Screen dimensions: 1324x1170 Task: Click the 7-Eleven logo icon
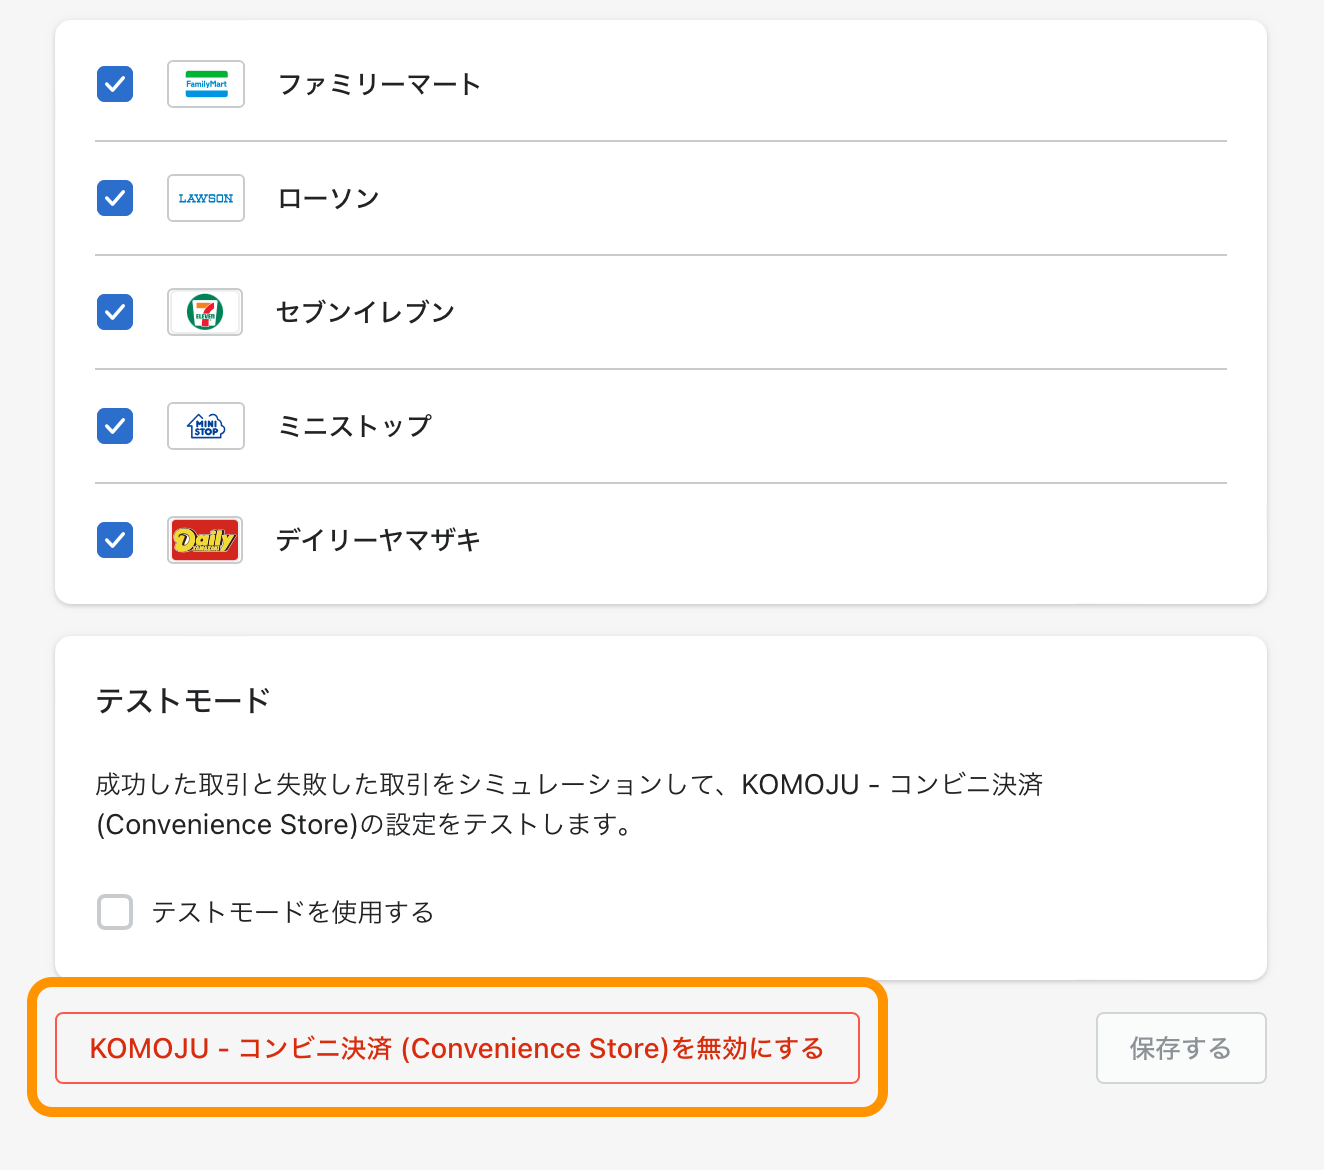point(205,312)
